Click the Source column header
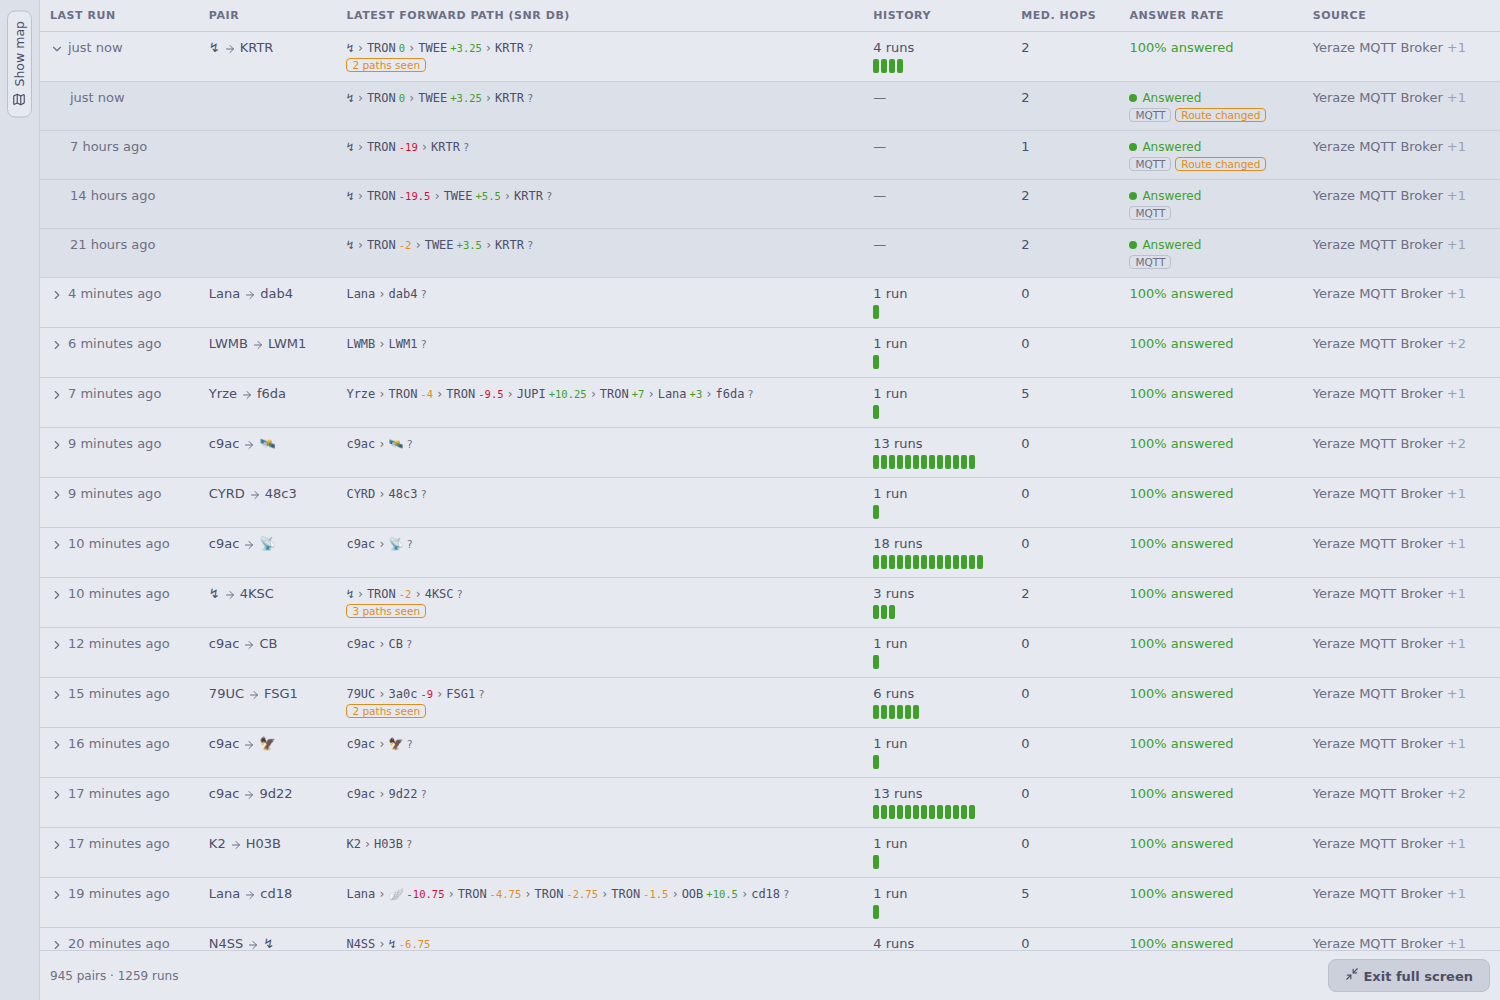The width and height of the screenshot is (1500, 1000). click(x=1339, y=15)
